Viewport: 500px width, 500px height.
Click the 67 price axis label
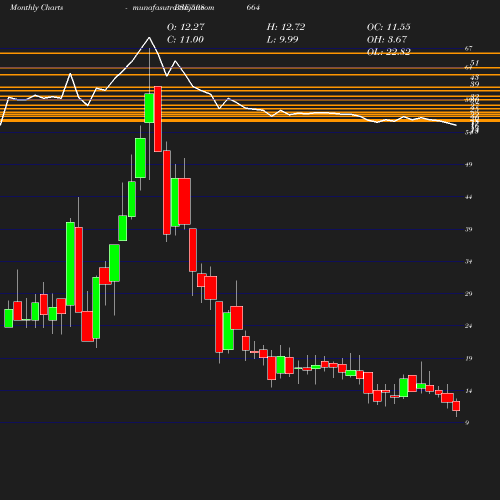(468, 49)
